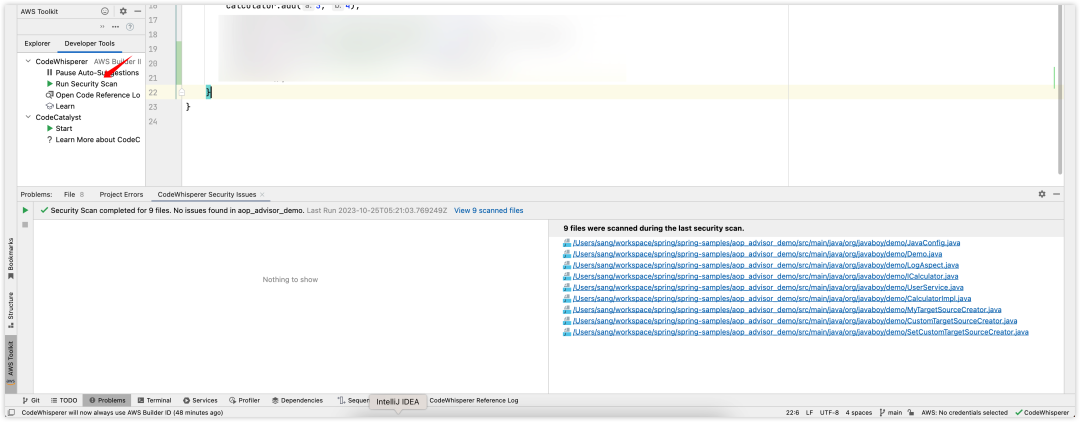Open JavaConfig.java scanned file link
Image resolution: width=1080 pixels, height=422 pixels.
coord(766,243)
